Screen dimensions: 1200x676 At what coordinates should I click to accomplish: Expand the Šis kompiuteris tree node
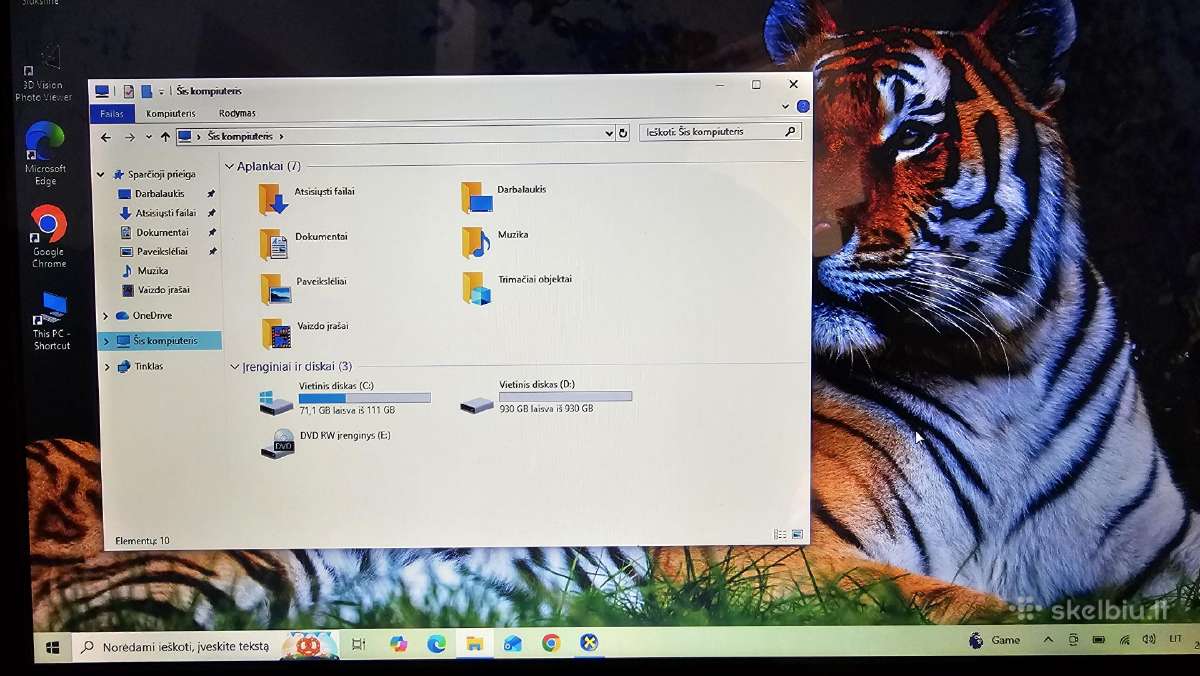pos(107,342)
